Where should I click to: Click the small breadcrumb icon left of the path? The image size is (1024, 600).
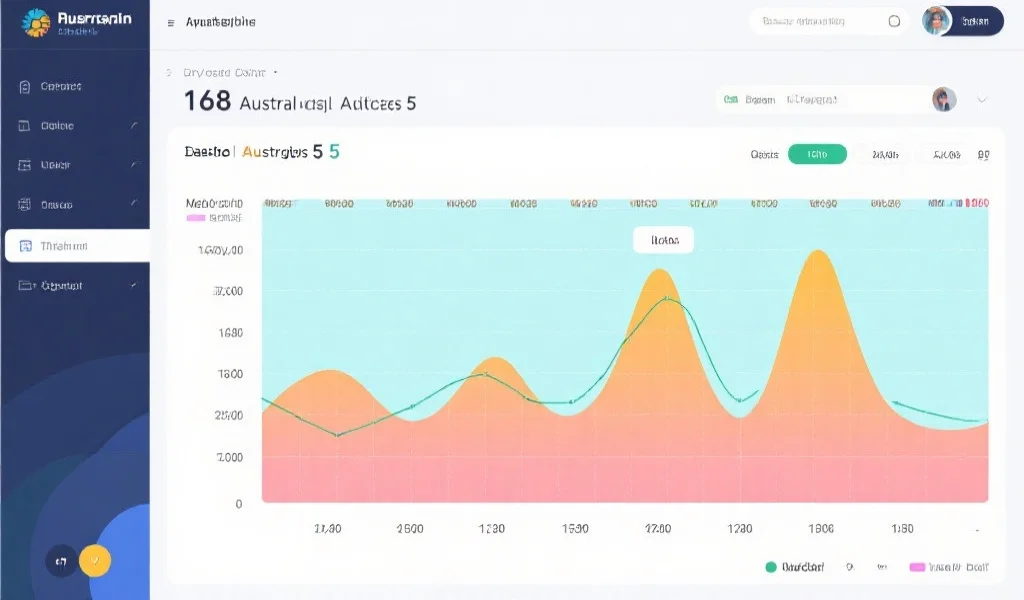tap(169, 72)
